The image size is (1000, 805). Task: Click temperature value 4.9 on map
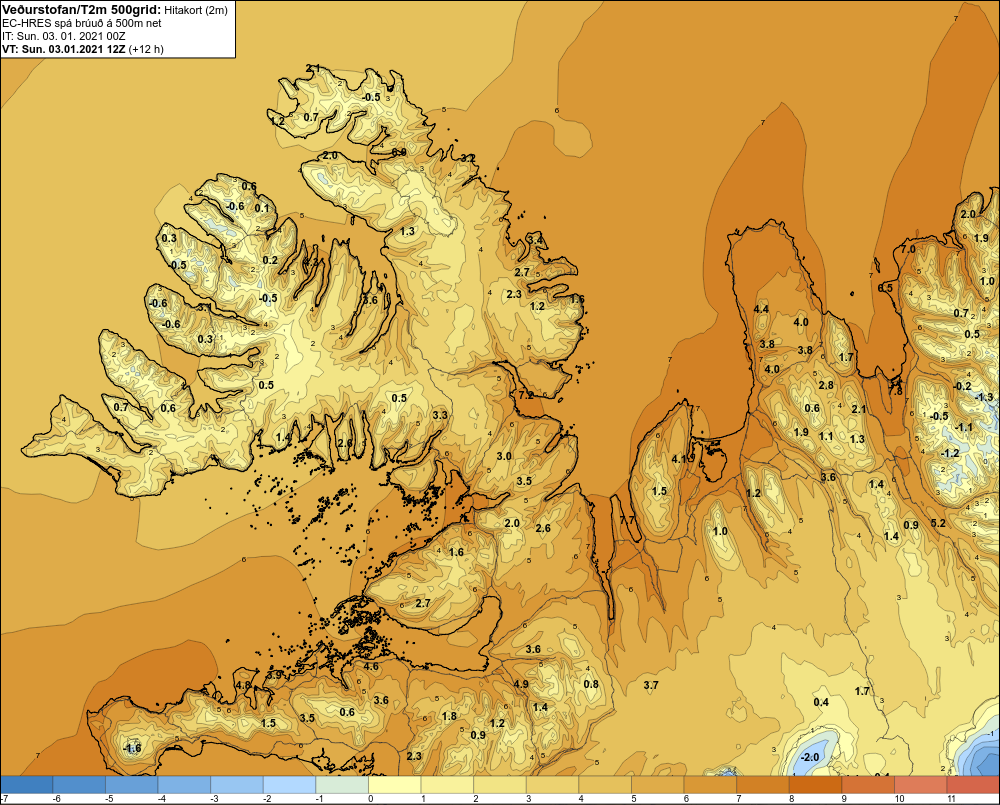(521, 684)
